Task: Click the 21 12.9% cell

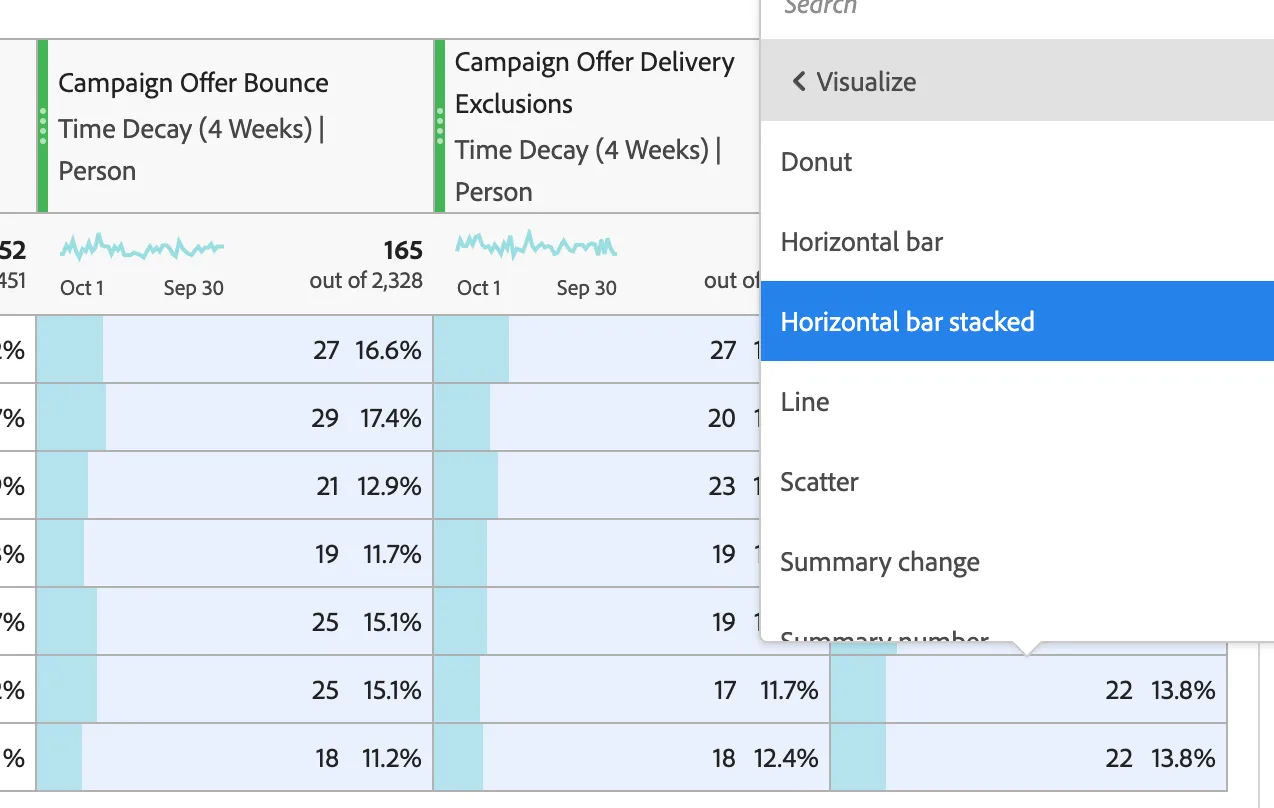Action: point(235,486)
